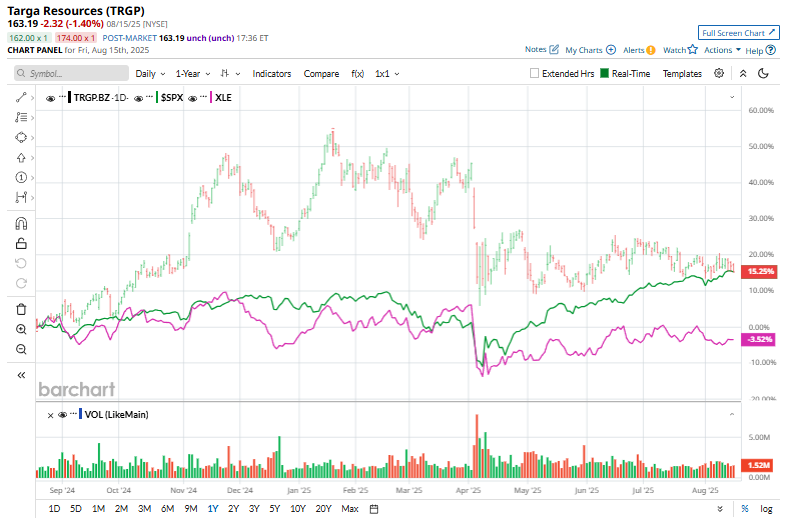The image size is (785, 525).
Task: Toggle percent scale mode
Action: (745, 509)
